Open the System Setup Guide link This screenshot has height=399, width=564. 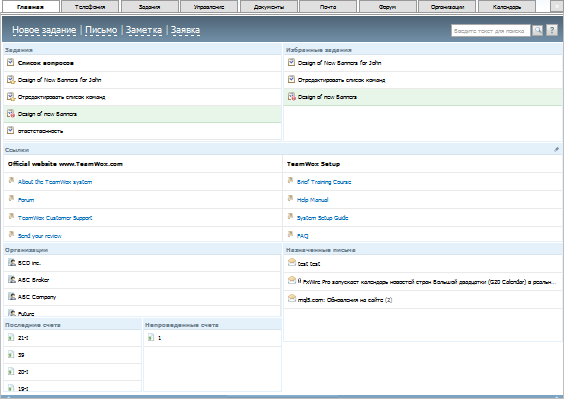[x=323, y=218]
